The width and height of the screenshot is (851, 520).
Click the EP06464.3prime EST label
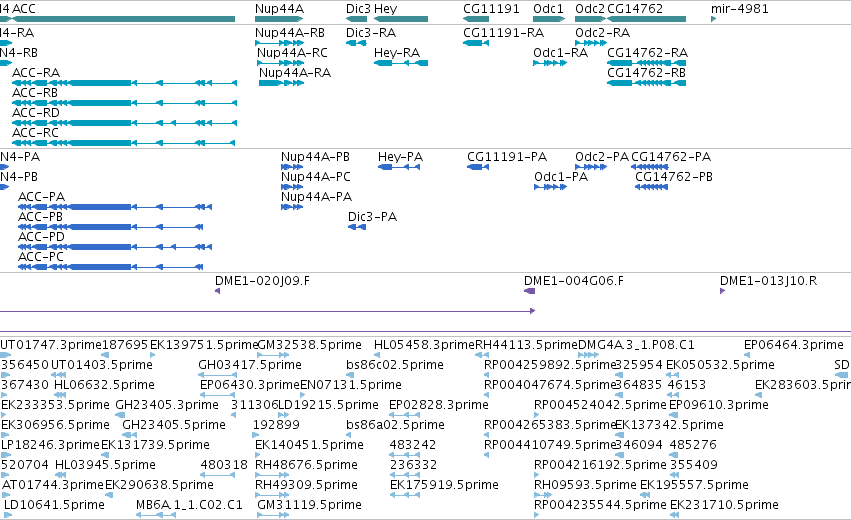click(x=793, y=345)
